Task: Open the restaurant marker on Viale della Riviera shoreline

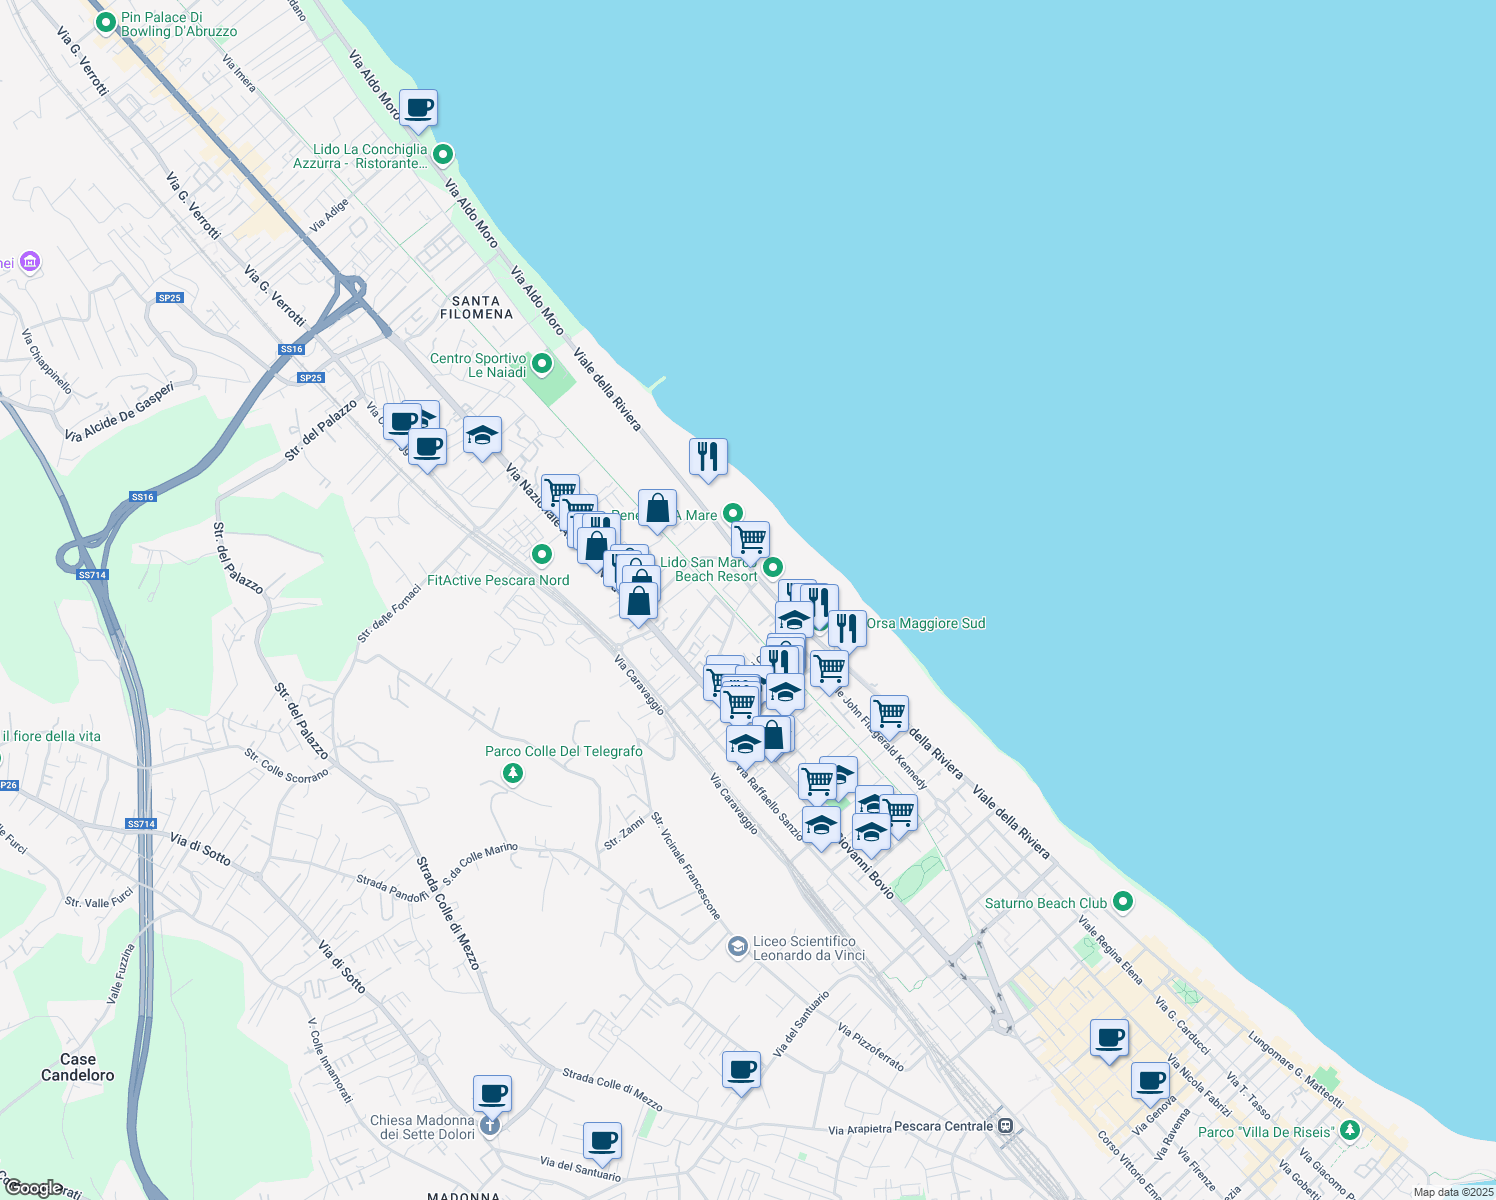Action: [708, 457]
